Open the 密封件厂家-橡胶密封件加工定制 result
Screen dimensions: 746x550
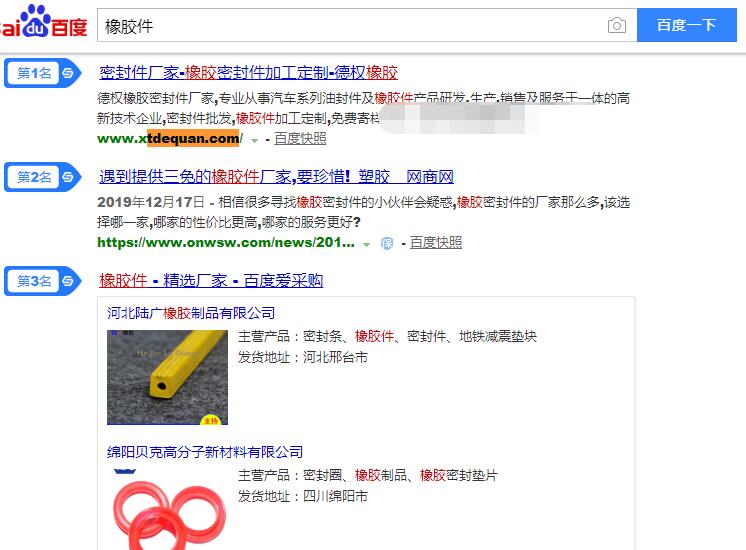248,72
